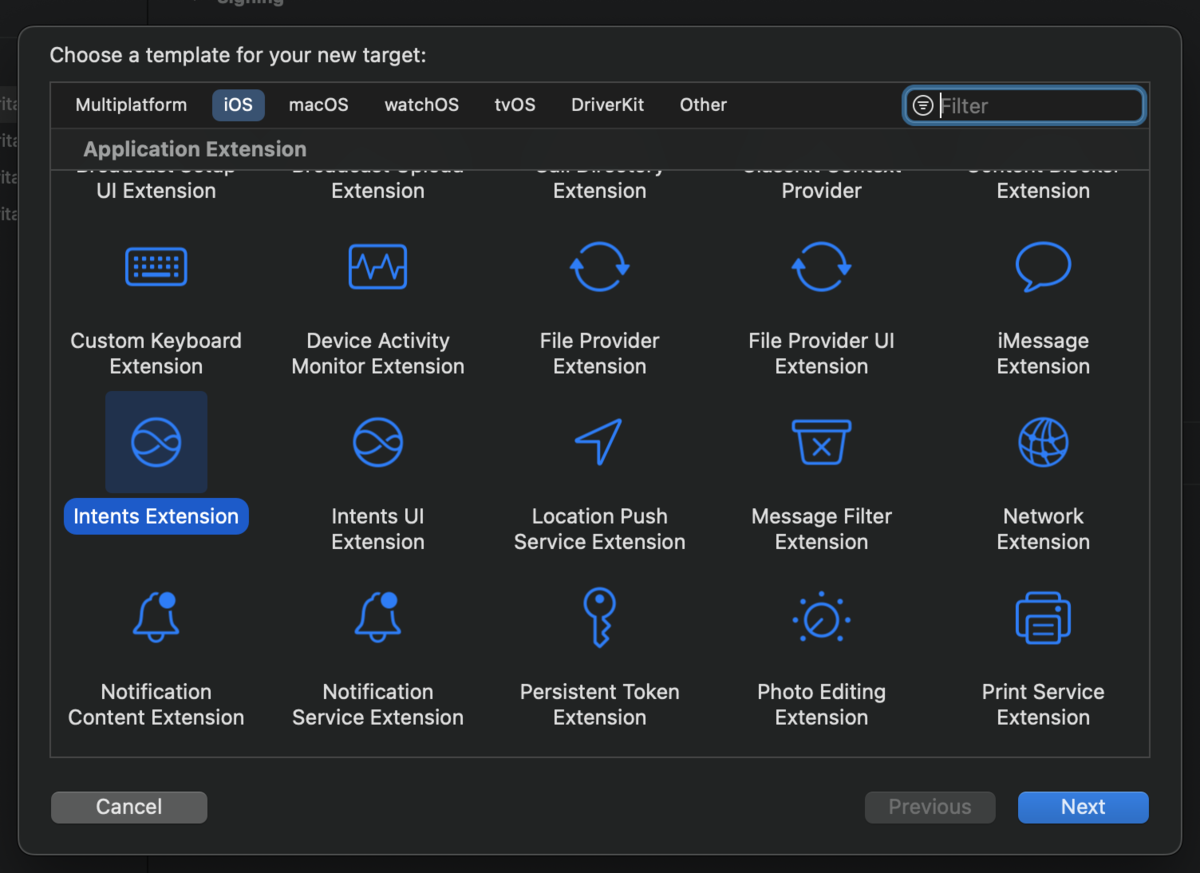Select the Message Filter Extension icon
Screen dimensions: 1200x873
[821, 442]
